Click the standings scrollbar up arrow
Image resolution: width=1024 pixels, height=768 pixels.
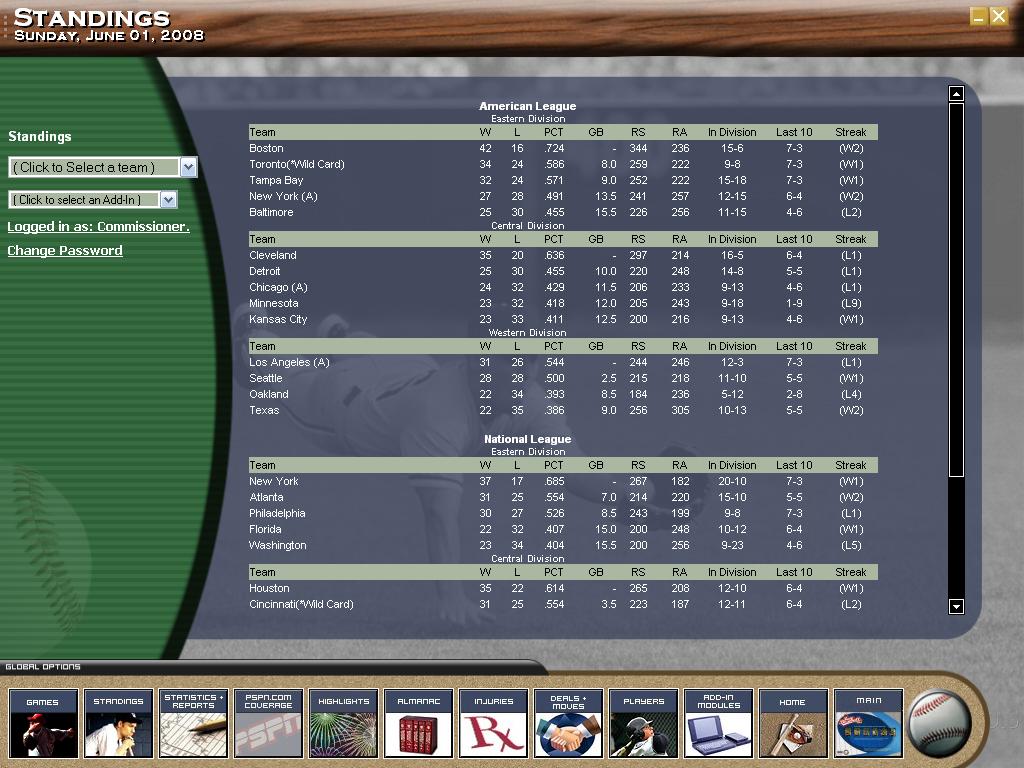956,94
